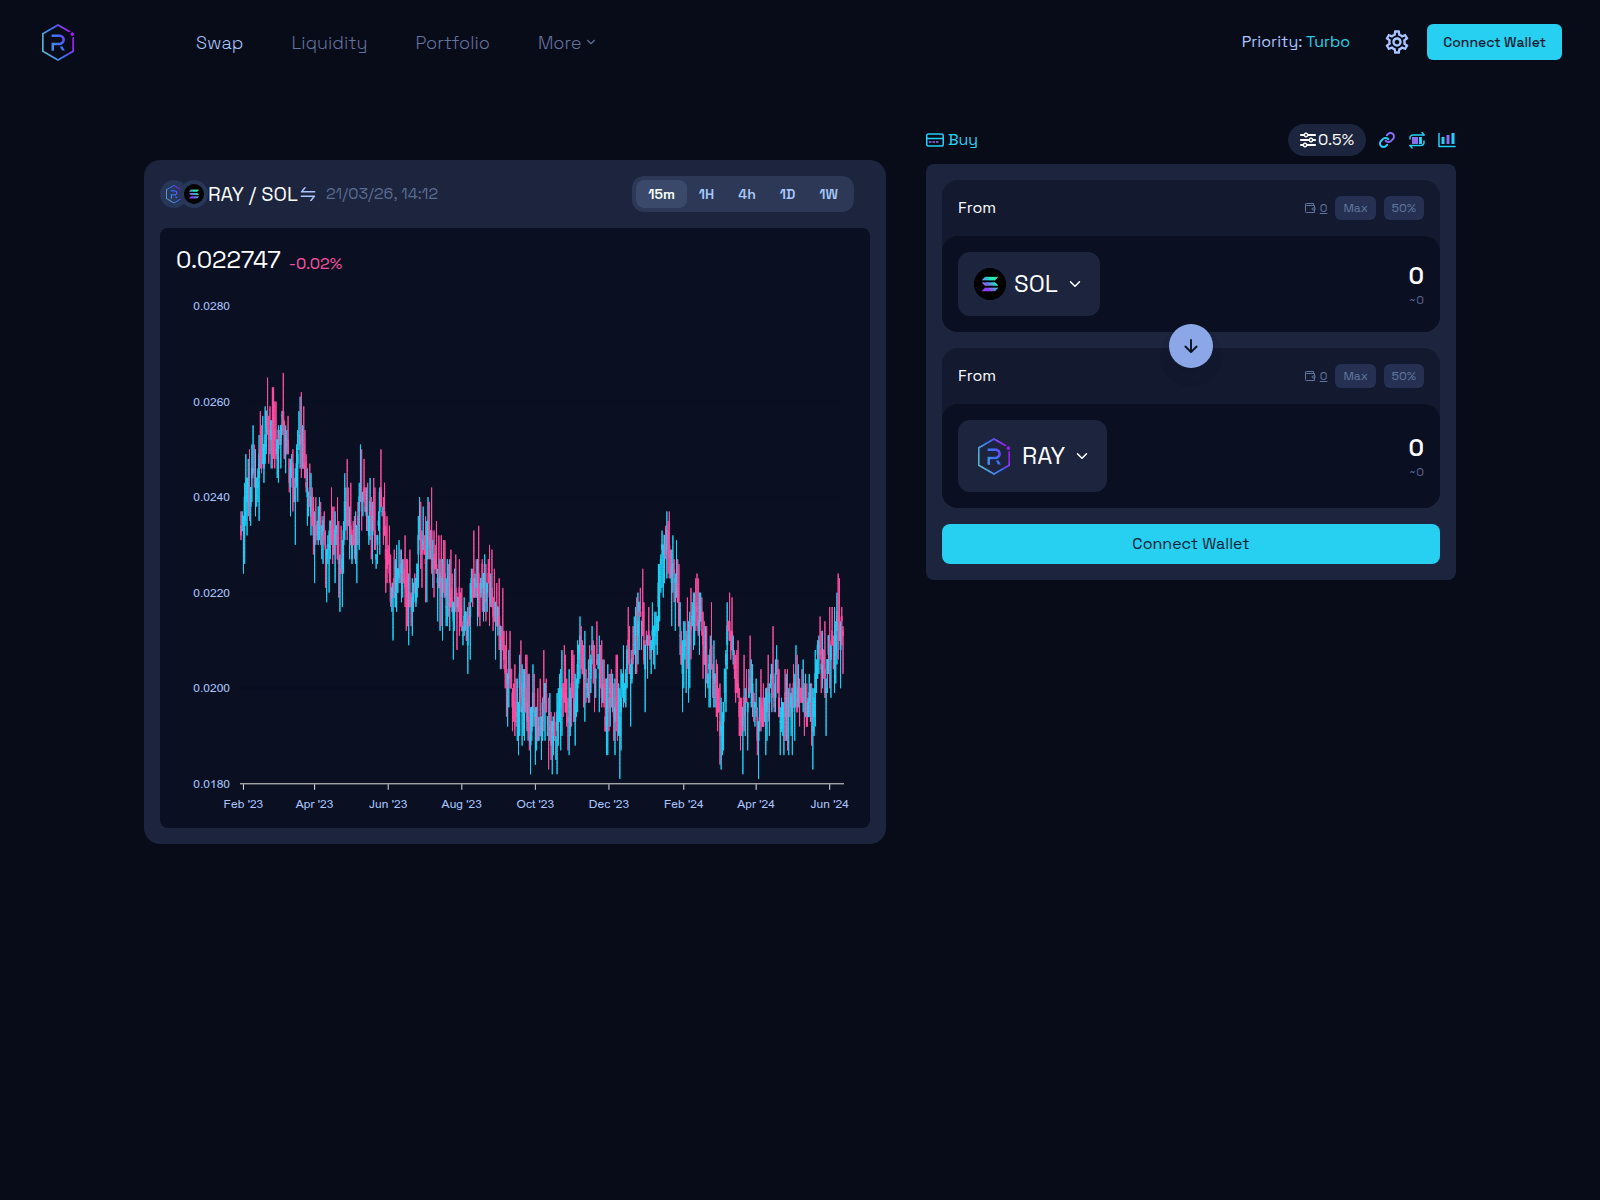
Task: Open the RAY token selector
Action: click(x=1031, y=456)
